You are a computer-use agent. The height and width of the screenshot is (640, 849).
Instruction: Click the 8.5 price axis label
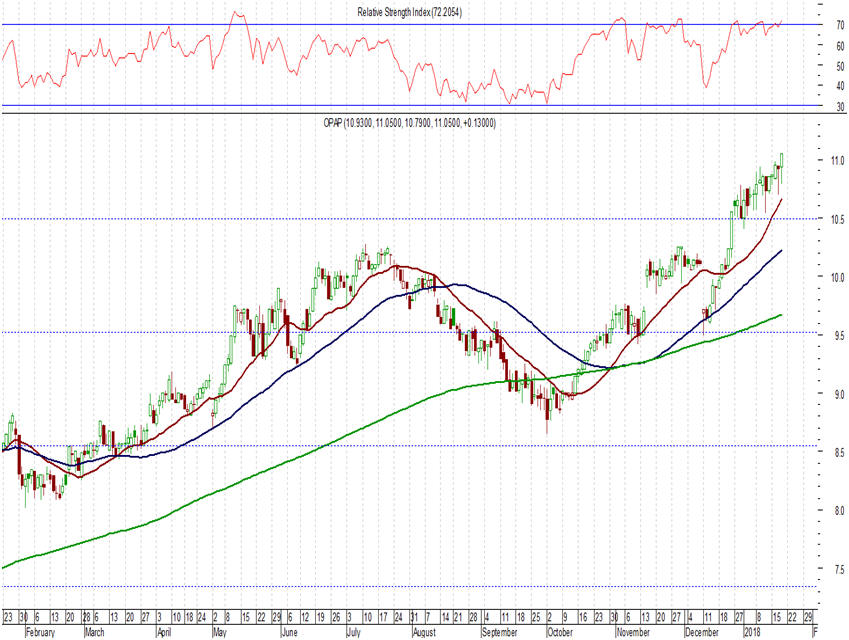(x=839, y=452)
